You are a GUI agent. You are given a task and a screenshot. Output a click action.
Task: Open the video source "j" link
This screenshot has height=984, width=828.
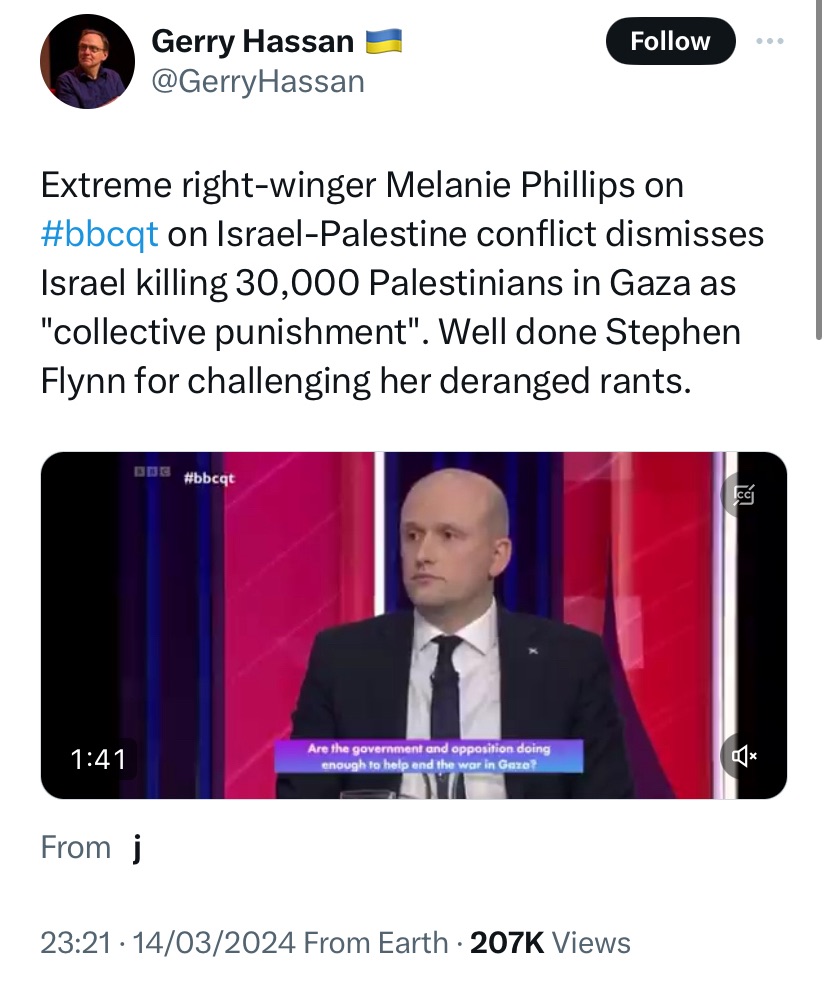pos(136,848)
